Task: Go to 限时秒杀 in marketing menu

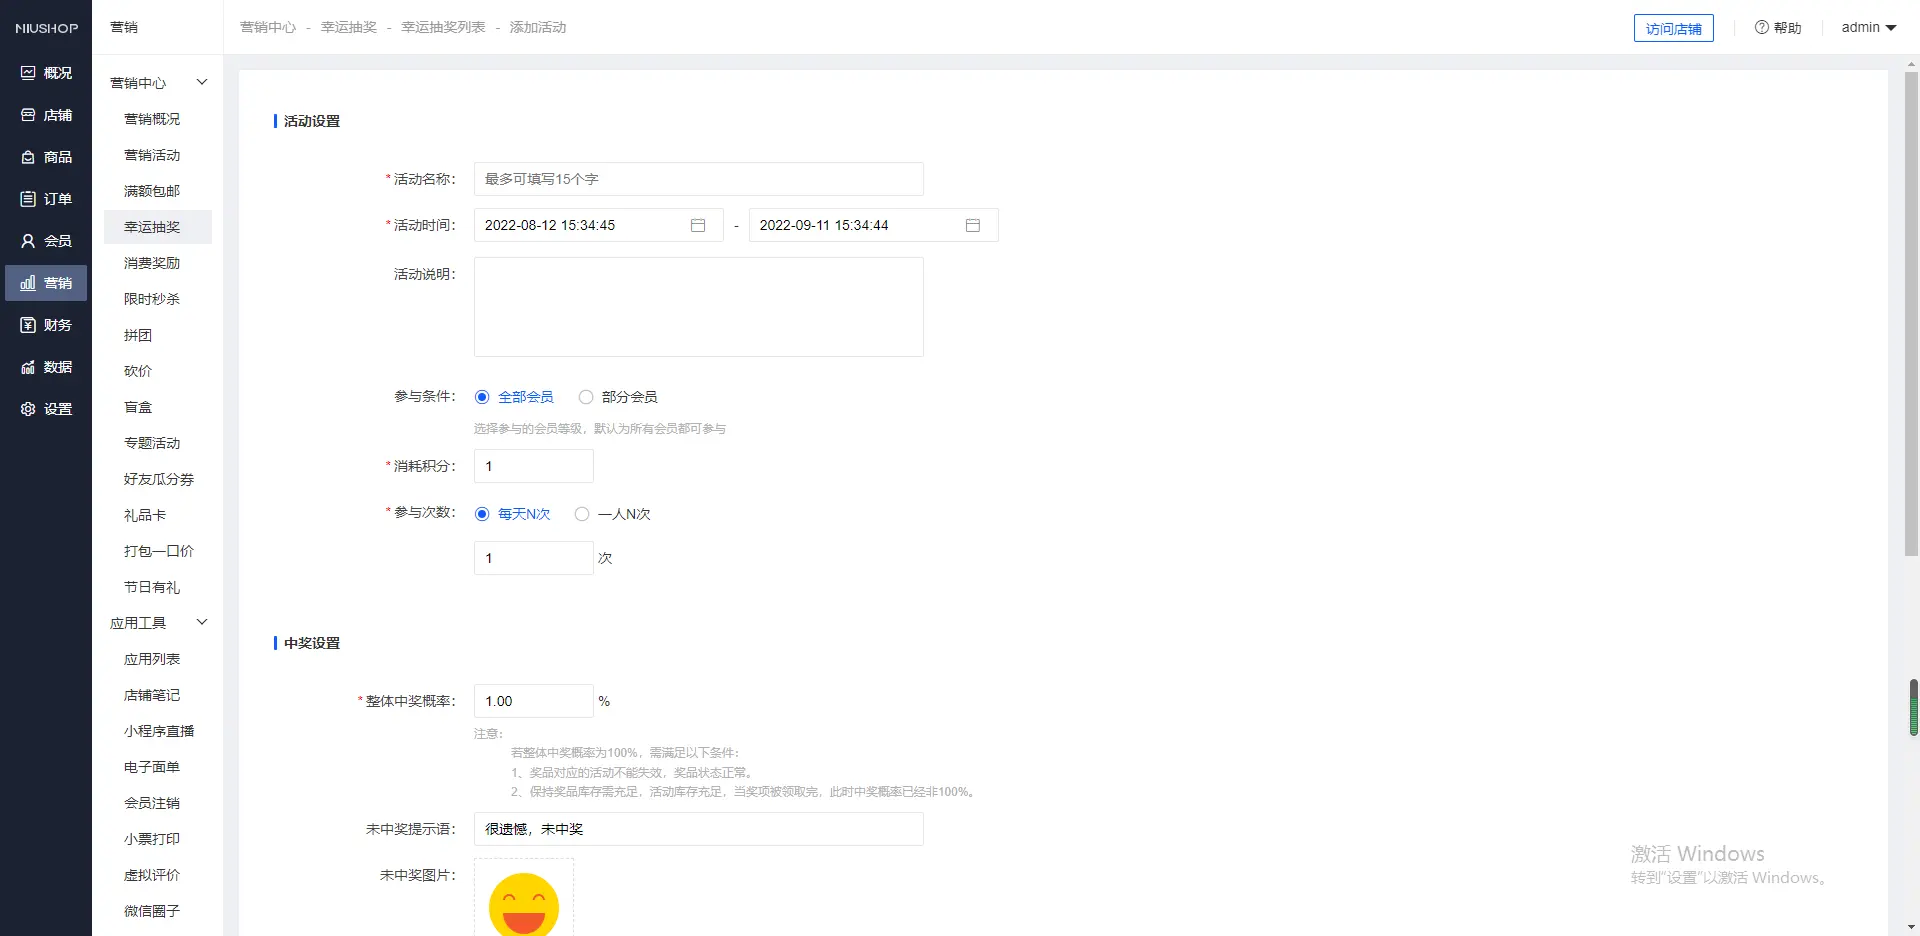Action: pos(152,299)
